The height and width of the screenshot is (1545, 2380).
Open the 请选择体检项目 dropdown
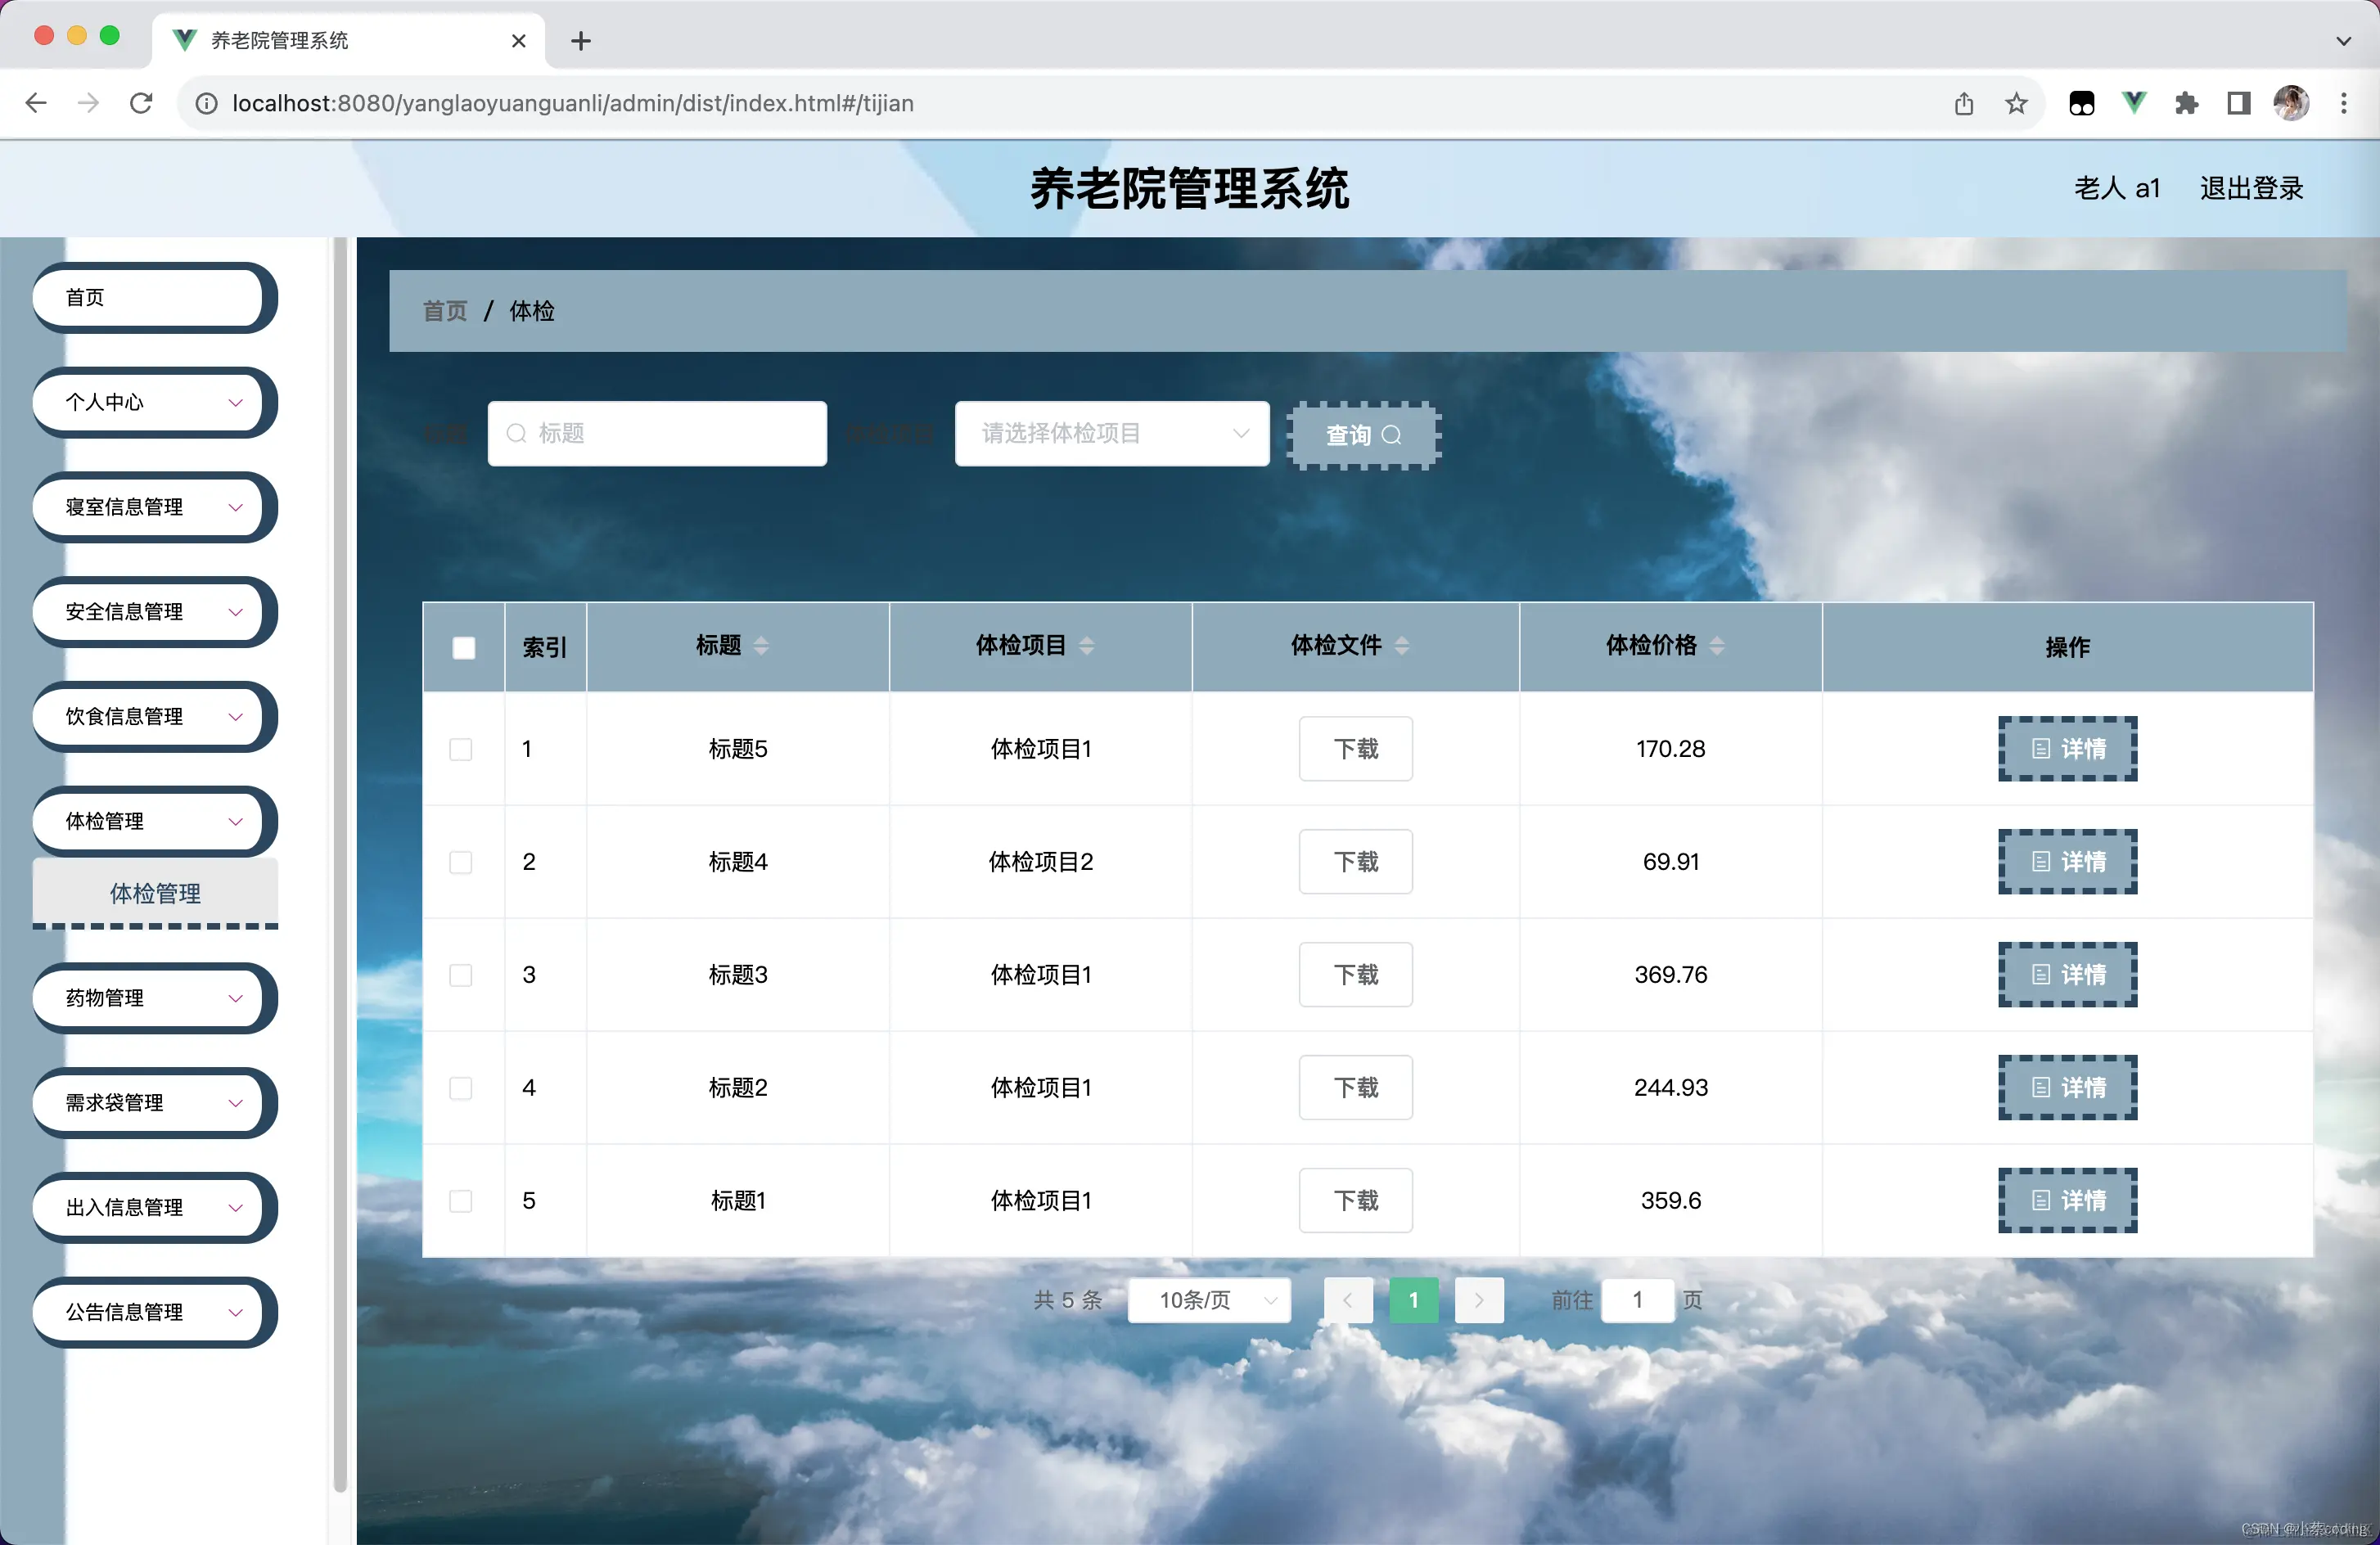click(x=1111, y=433)
